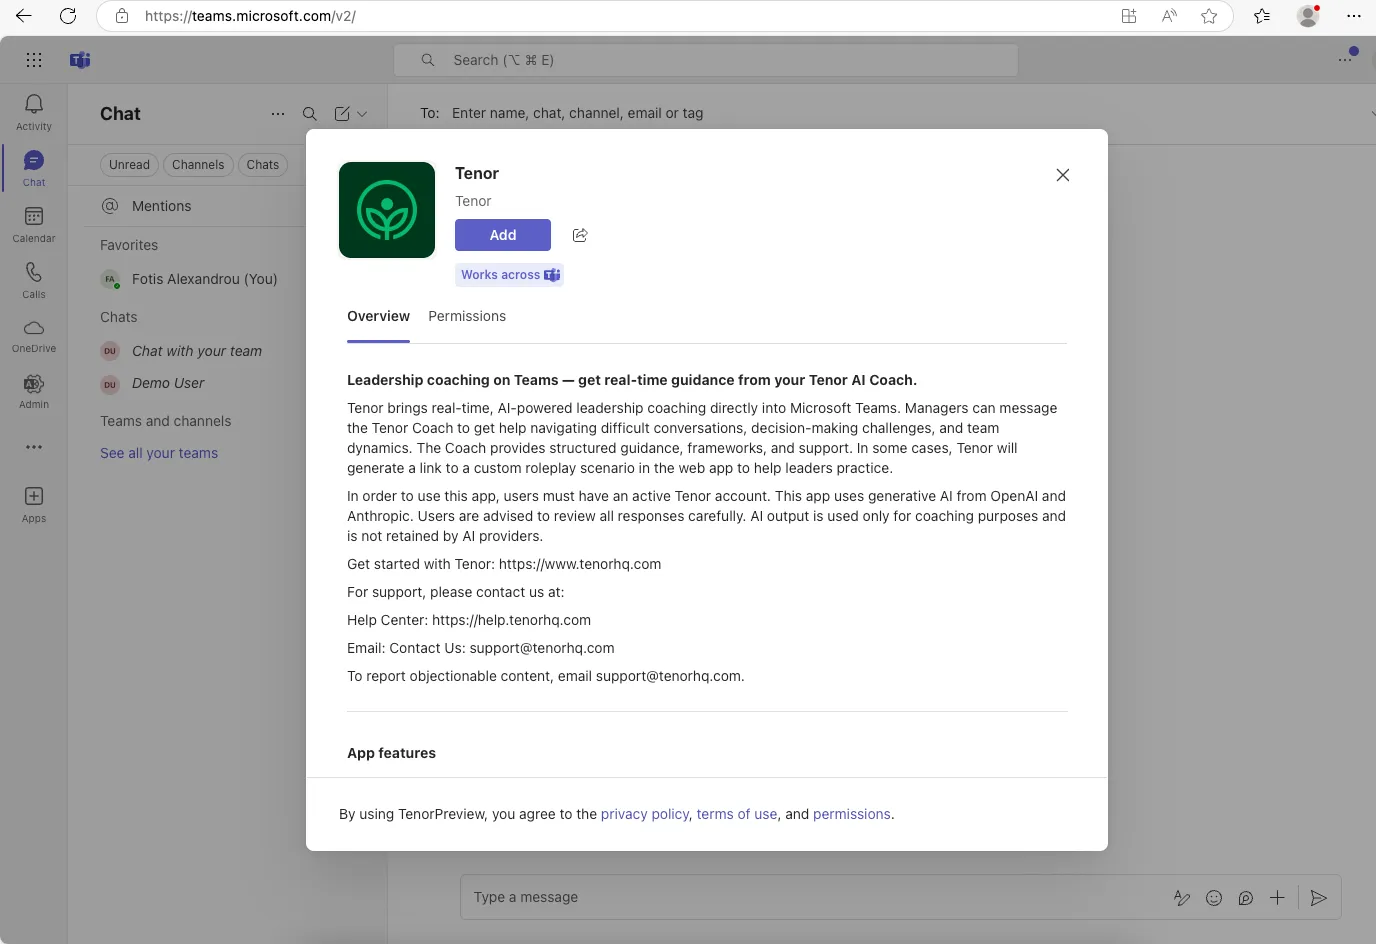Switch to the Overview tab
The image size is (1376, 944).
[x=378, y=316]
